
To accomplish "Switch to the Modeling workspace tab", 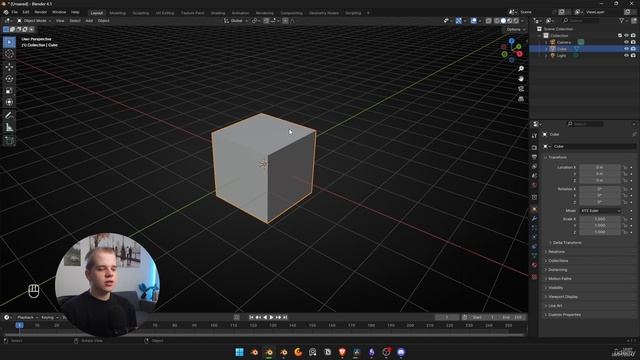I will [x=118, y=13].
